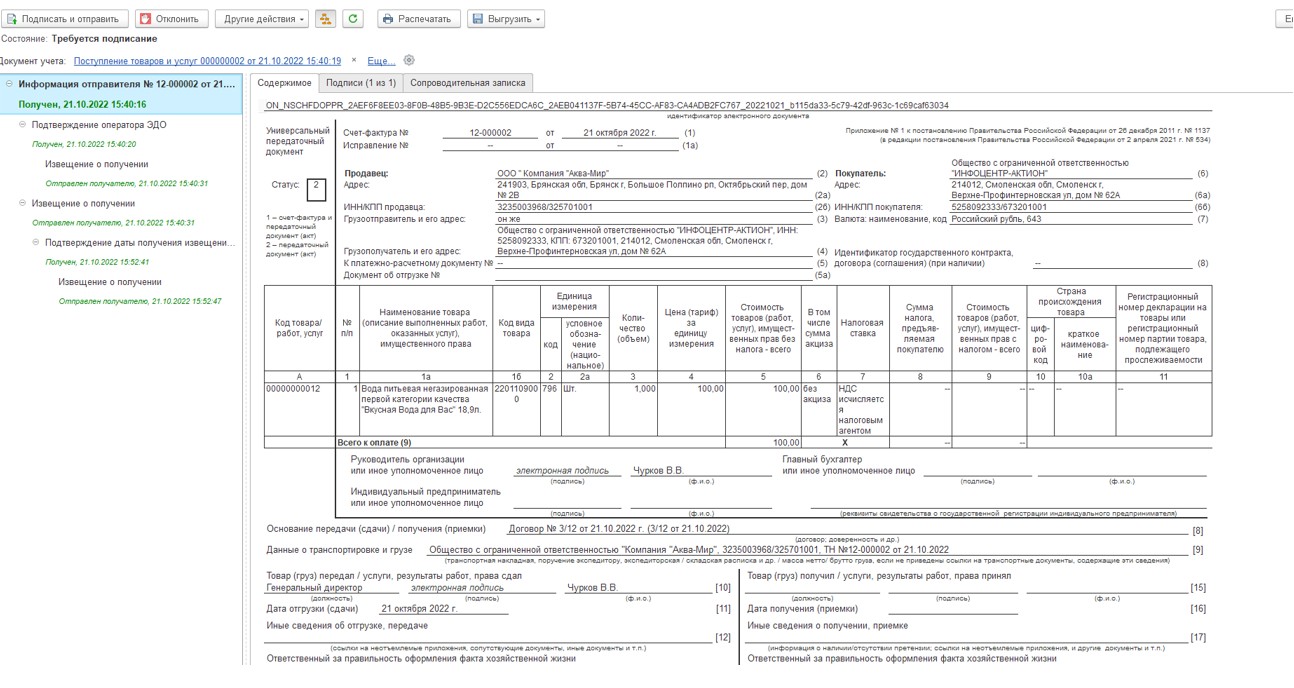The height and width of the screenshot is (688, 1294).
Task: Click the ON_NSCHFDOPPR document identifier line
Action: 607,105
